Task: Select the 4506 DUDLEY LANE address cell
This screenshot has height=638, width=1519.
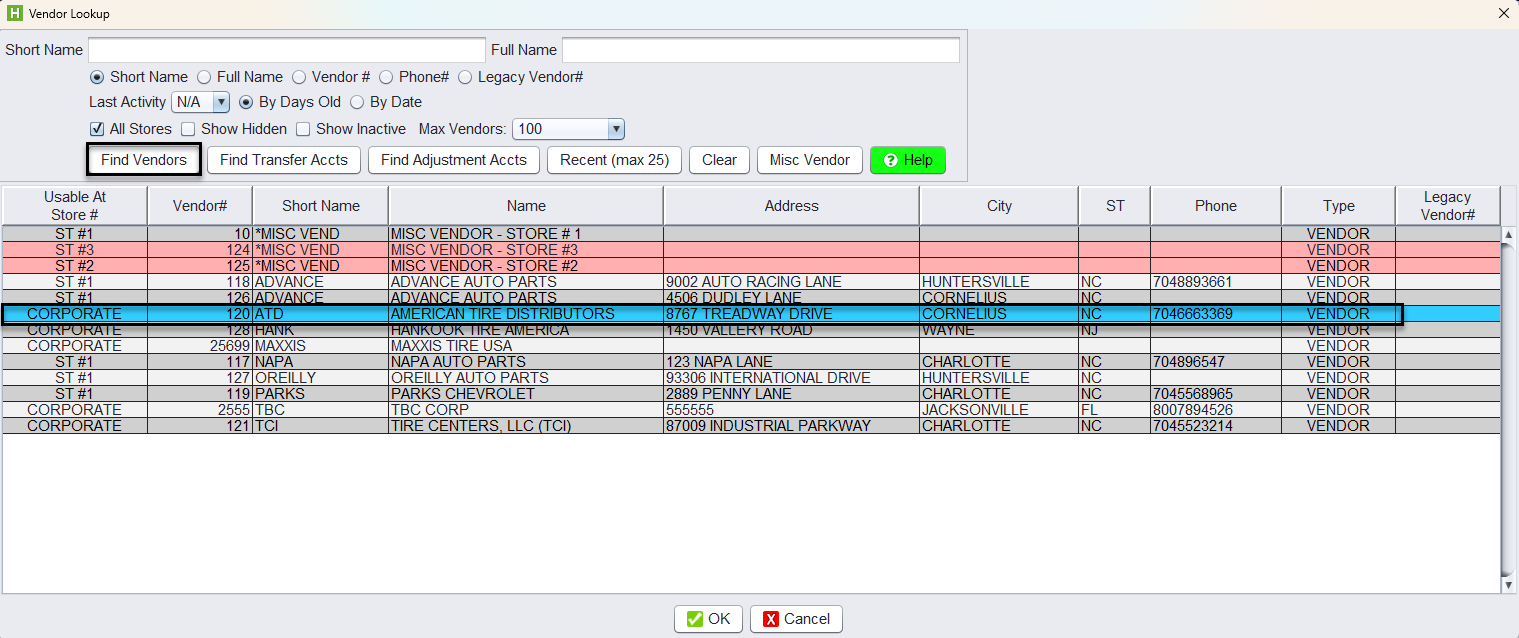Action: point(791,298)
